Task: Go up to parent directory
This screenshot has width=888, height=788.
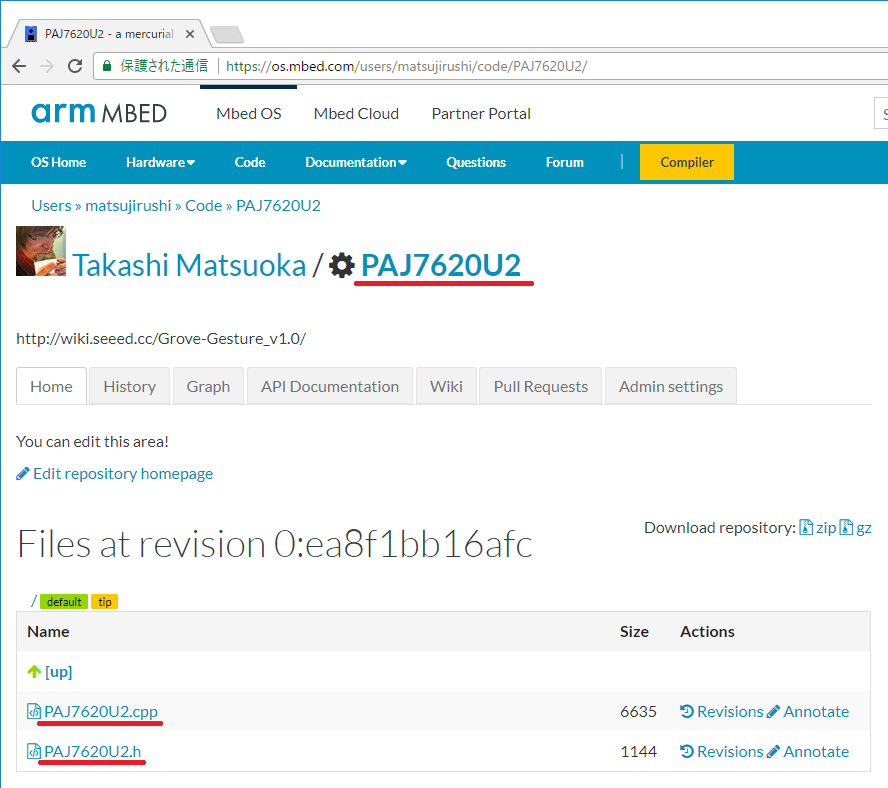Action: coord(49,671)
